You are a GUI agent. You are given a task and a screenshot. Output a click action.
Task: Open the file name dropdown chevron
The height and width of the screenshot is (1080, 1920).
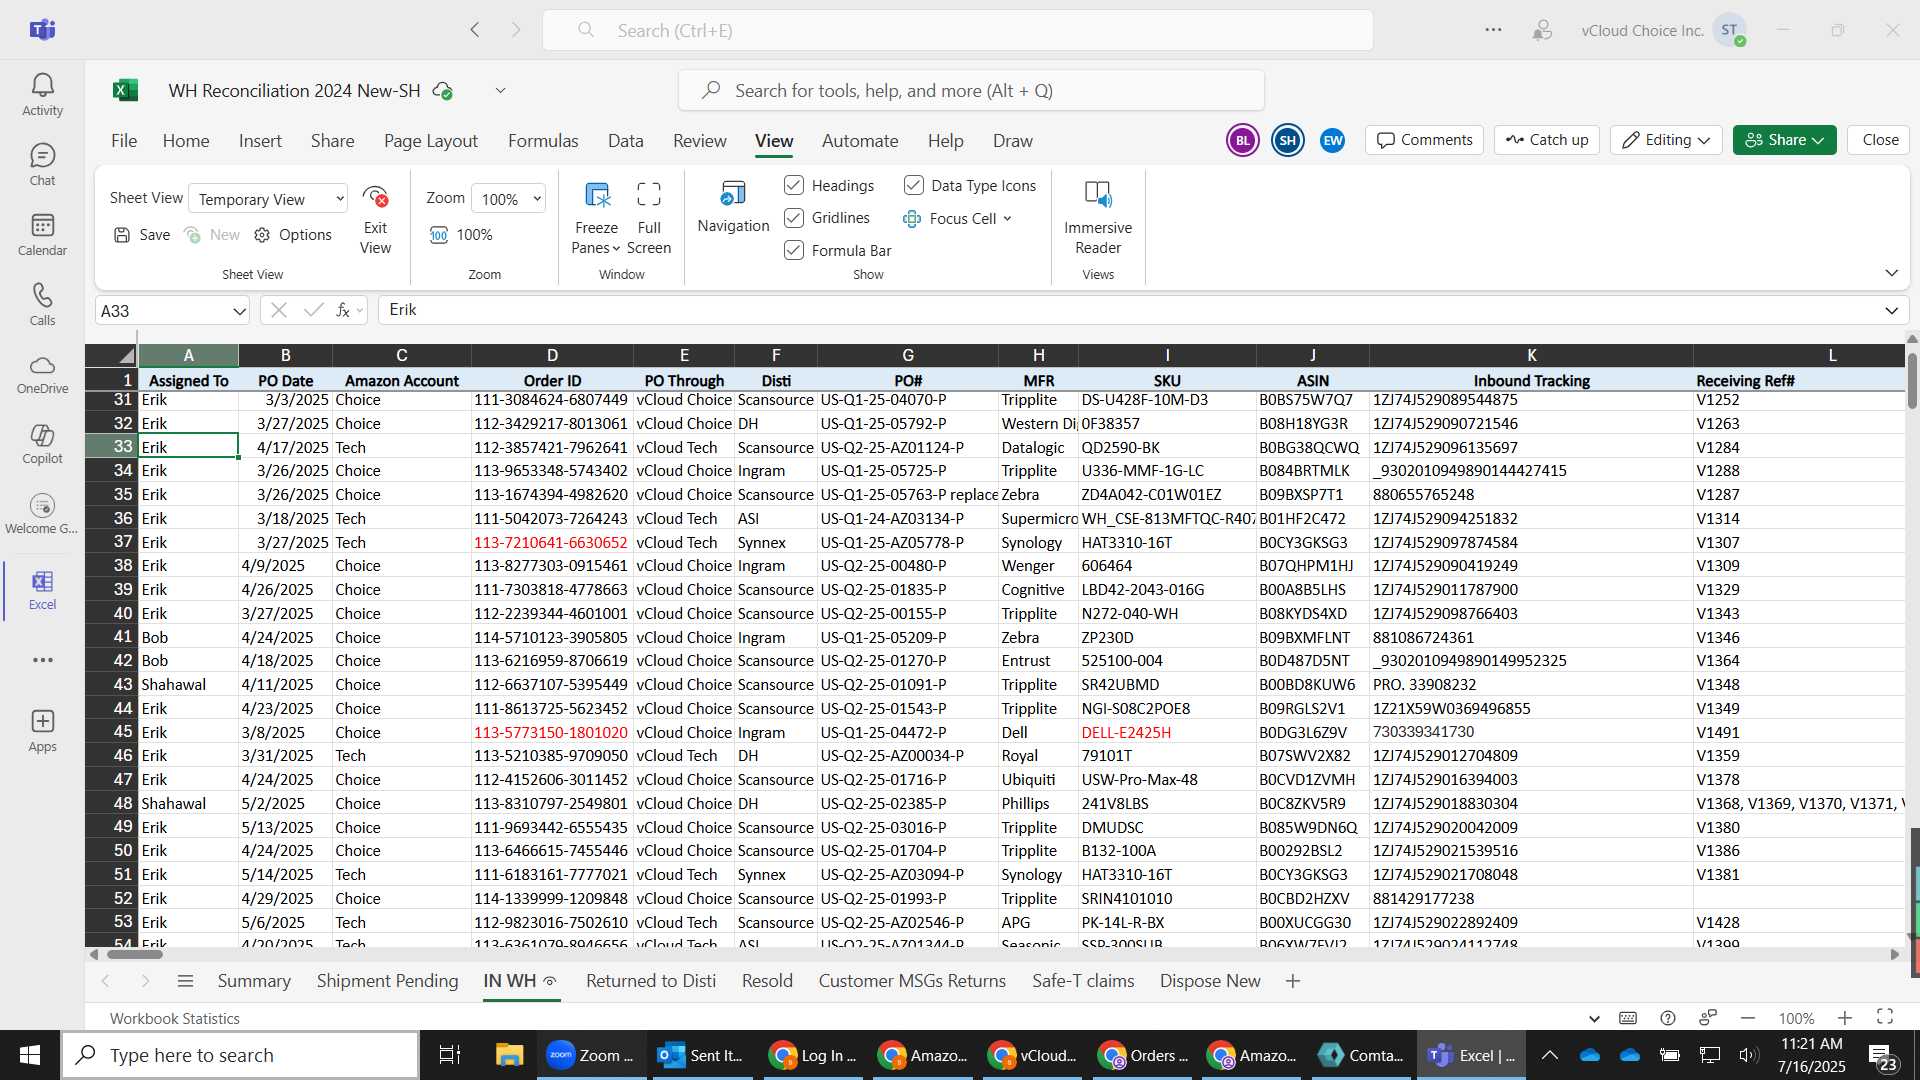(x=500, y=91)
